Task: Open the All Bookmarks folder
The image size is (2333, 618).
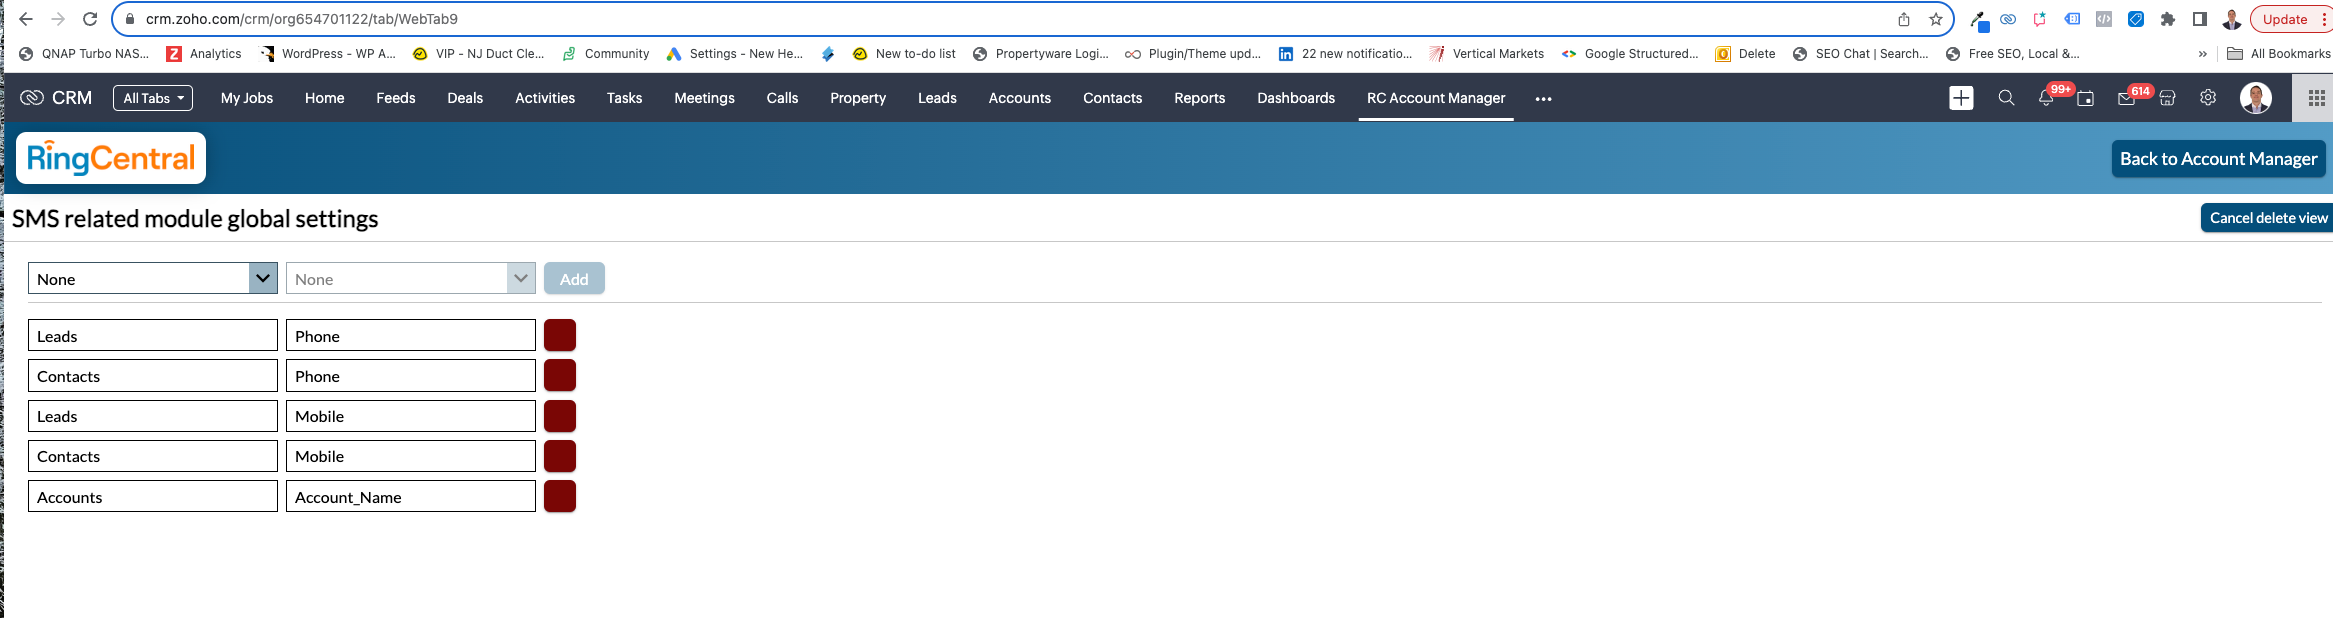Action: (x=2280, y=54)
